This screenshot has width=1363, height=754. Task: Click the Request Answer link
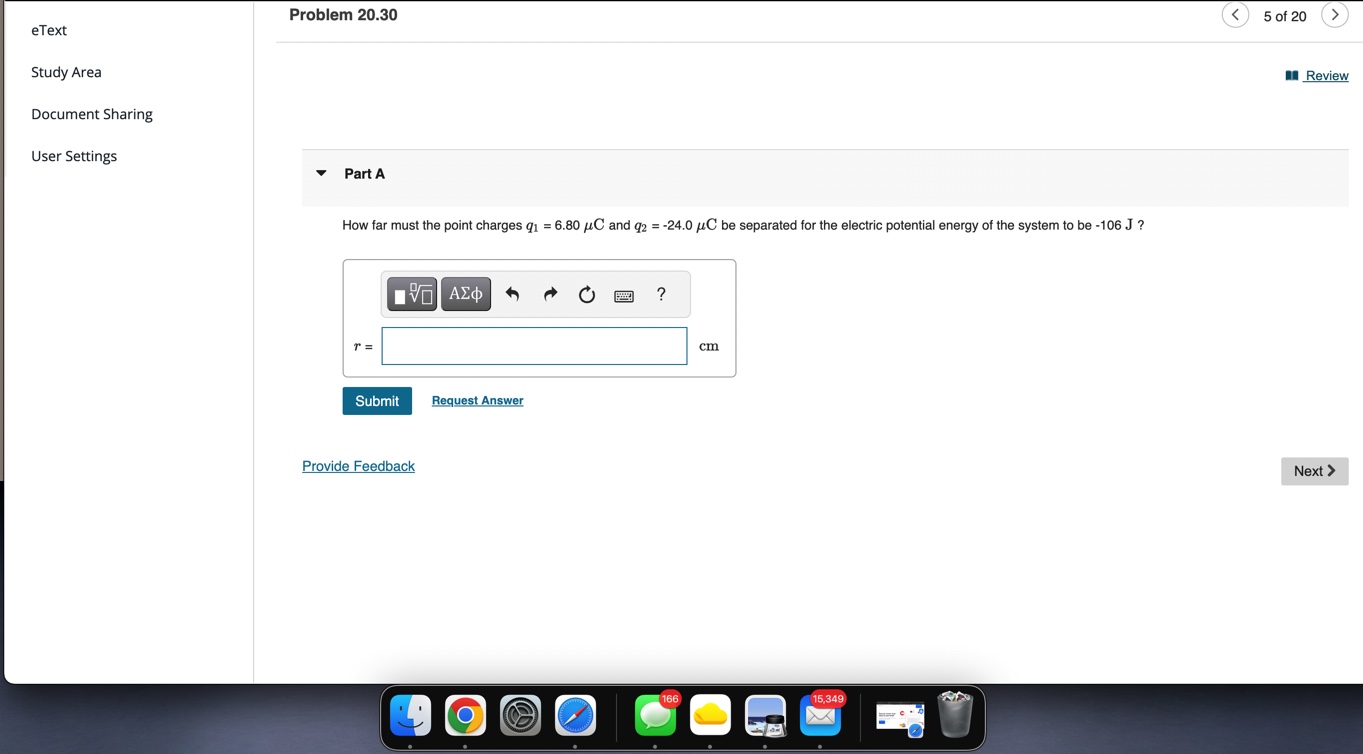pyautogui.click(x=477, y=400)
